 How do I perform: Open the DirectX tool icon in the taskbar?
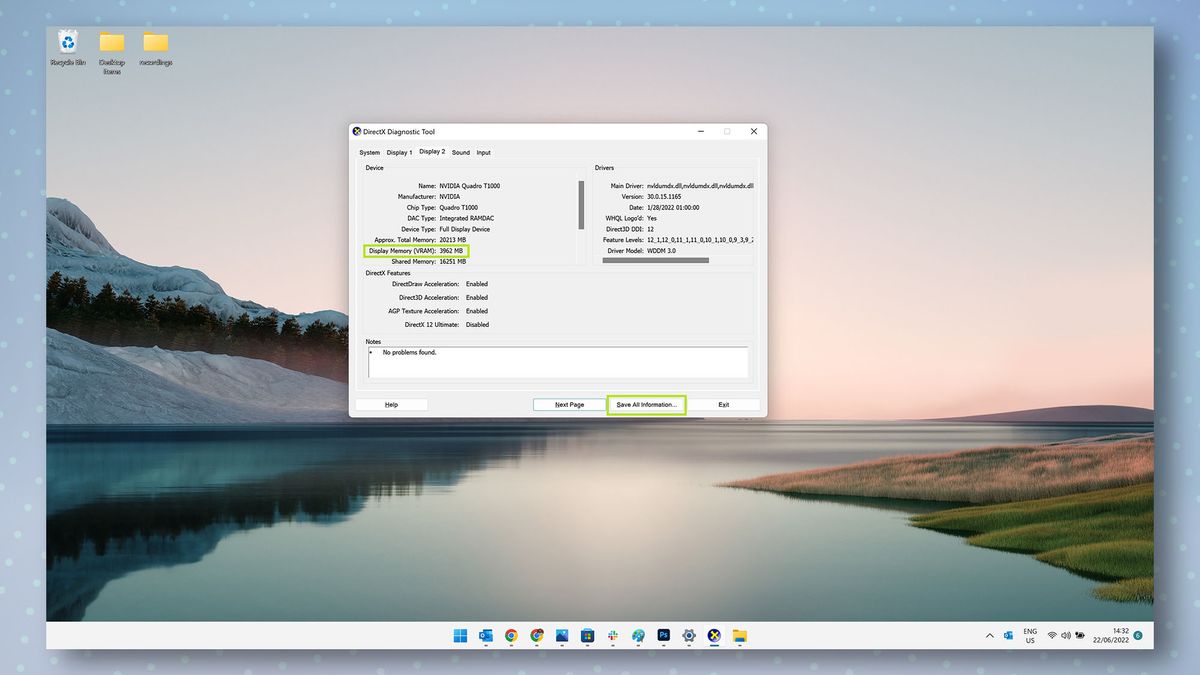point(713,636)
